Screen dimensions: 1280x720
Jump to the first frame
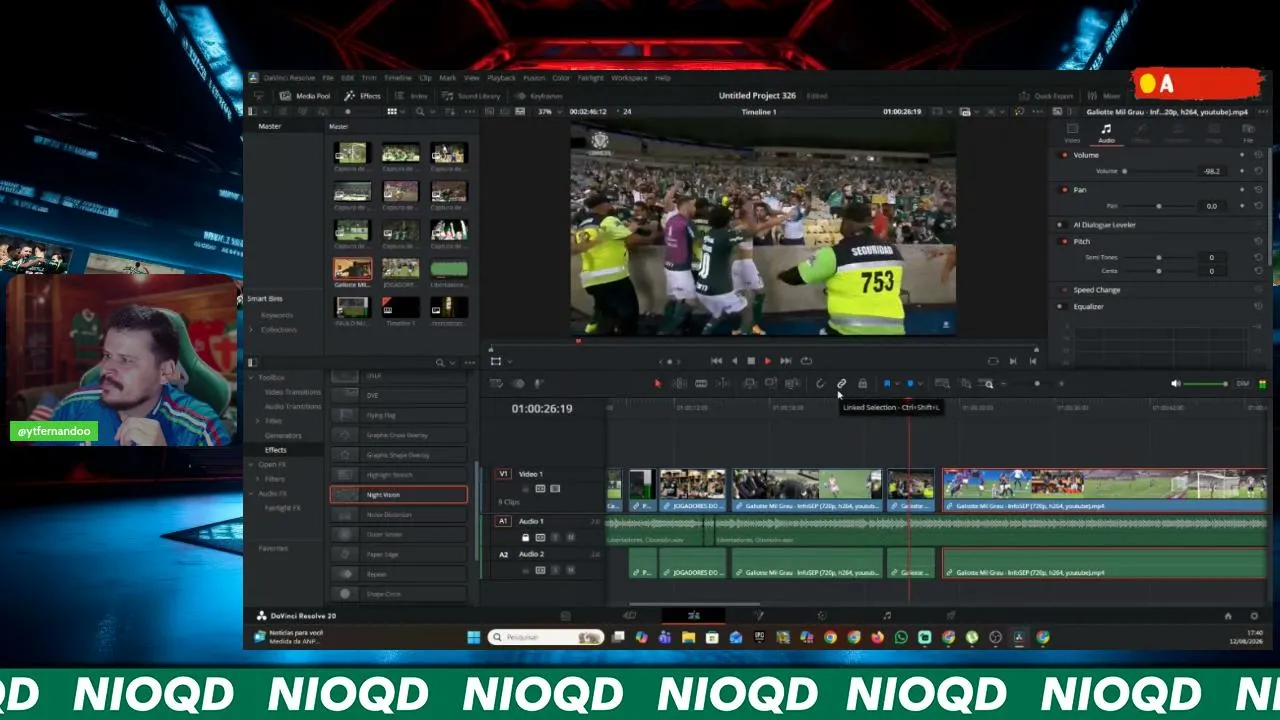[716, 361]
